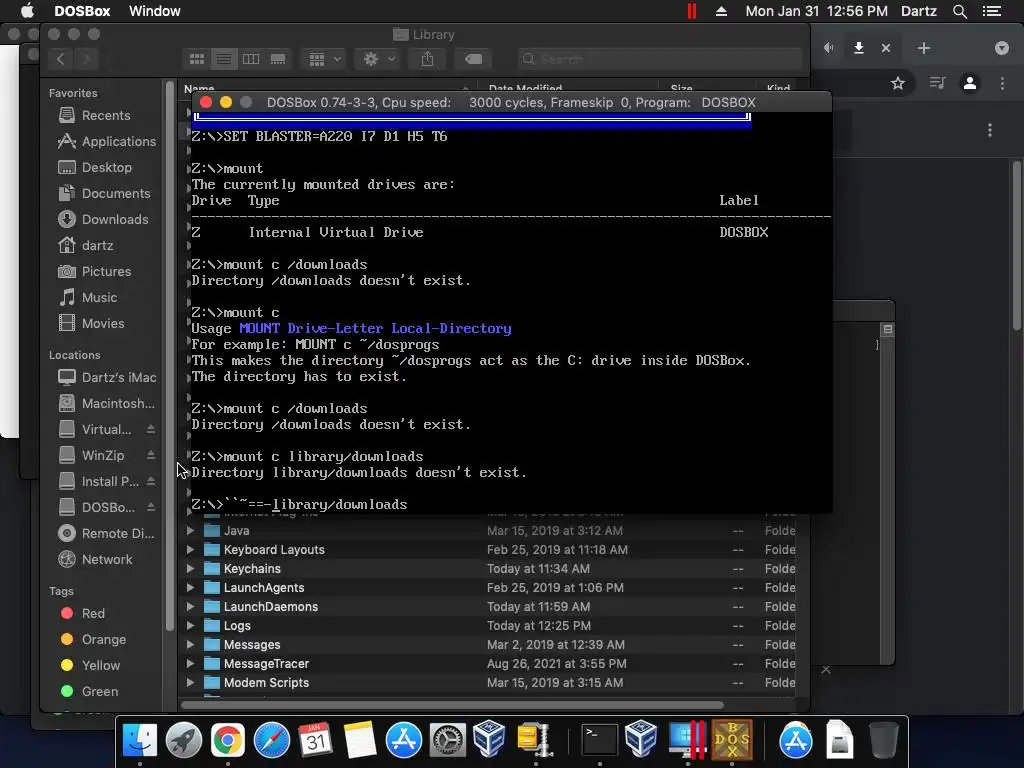
Task: Launch Google Chrome from the Dock
Action: click(227, 740)
